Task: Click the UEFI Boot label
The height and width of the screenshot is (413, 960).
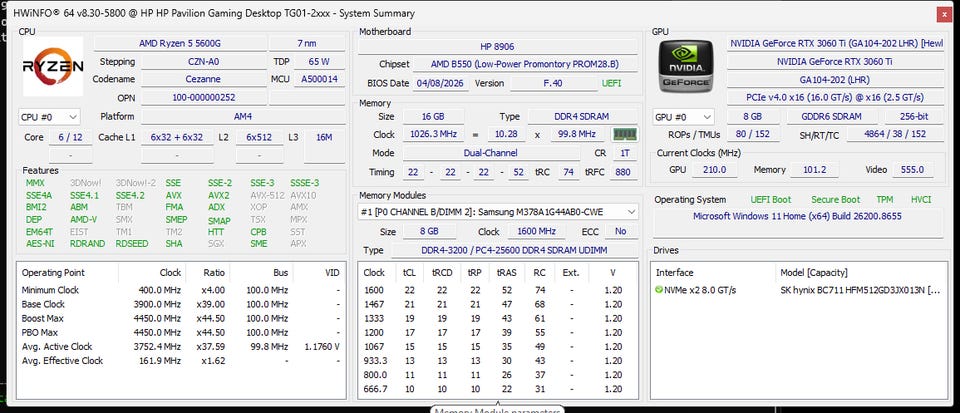Action: click(771, 199)
